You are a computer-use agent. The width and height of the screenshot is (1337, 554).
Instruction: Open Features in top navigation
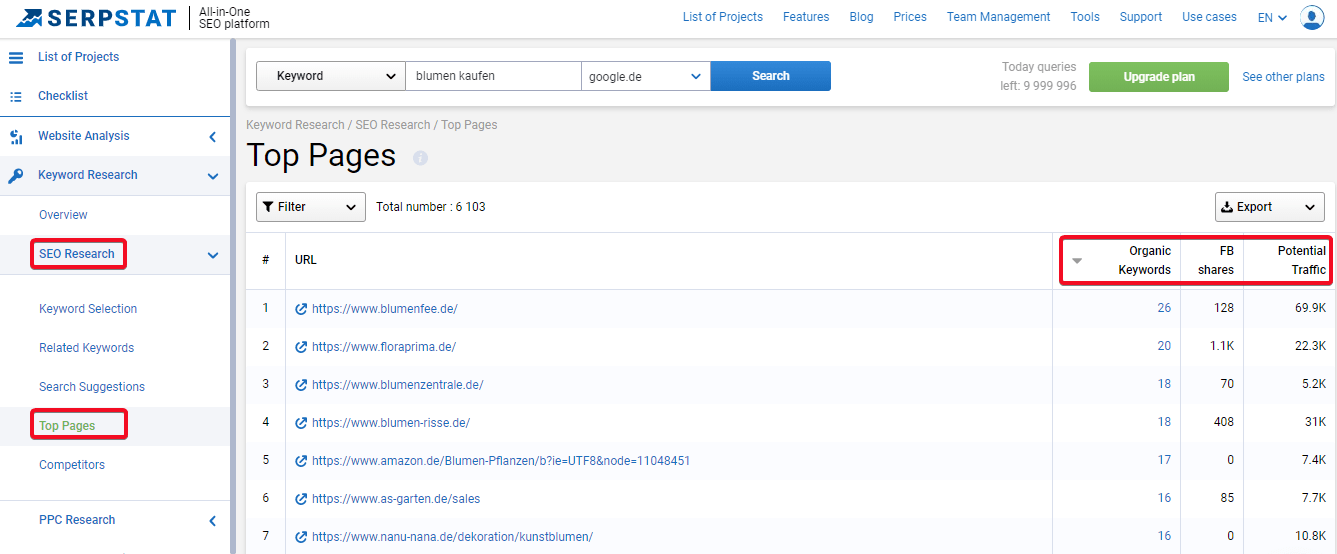tap(806, 17)
